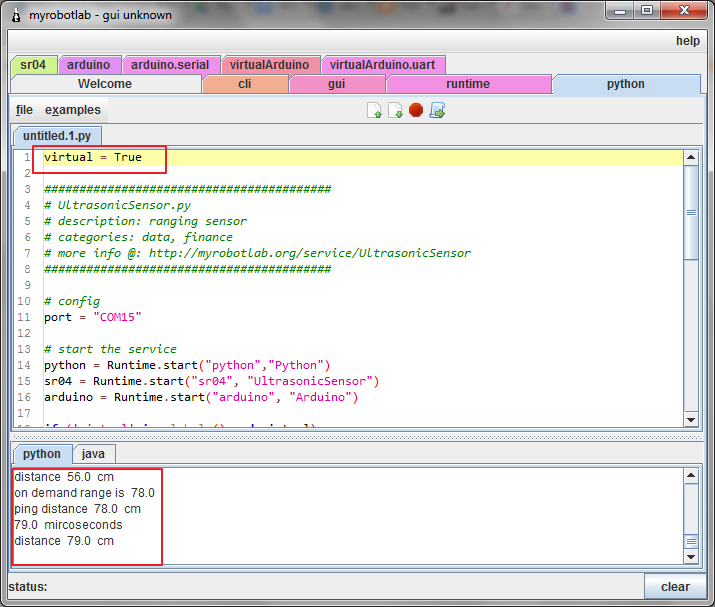Click the "79.0 mircoseconds" console line

pos(68,525)
